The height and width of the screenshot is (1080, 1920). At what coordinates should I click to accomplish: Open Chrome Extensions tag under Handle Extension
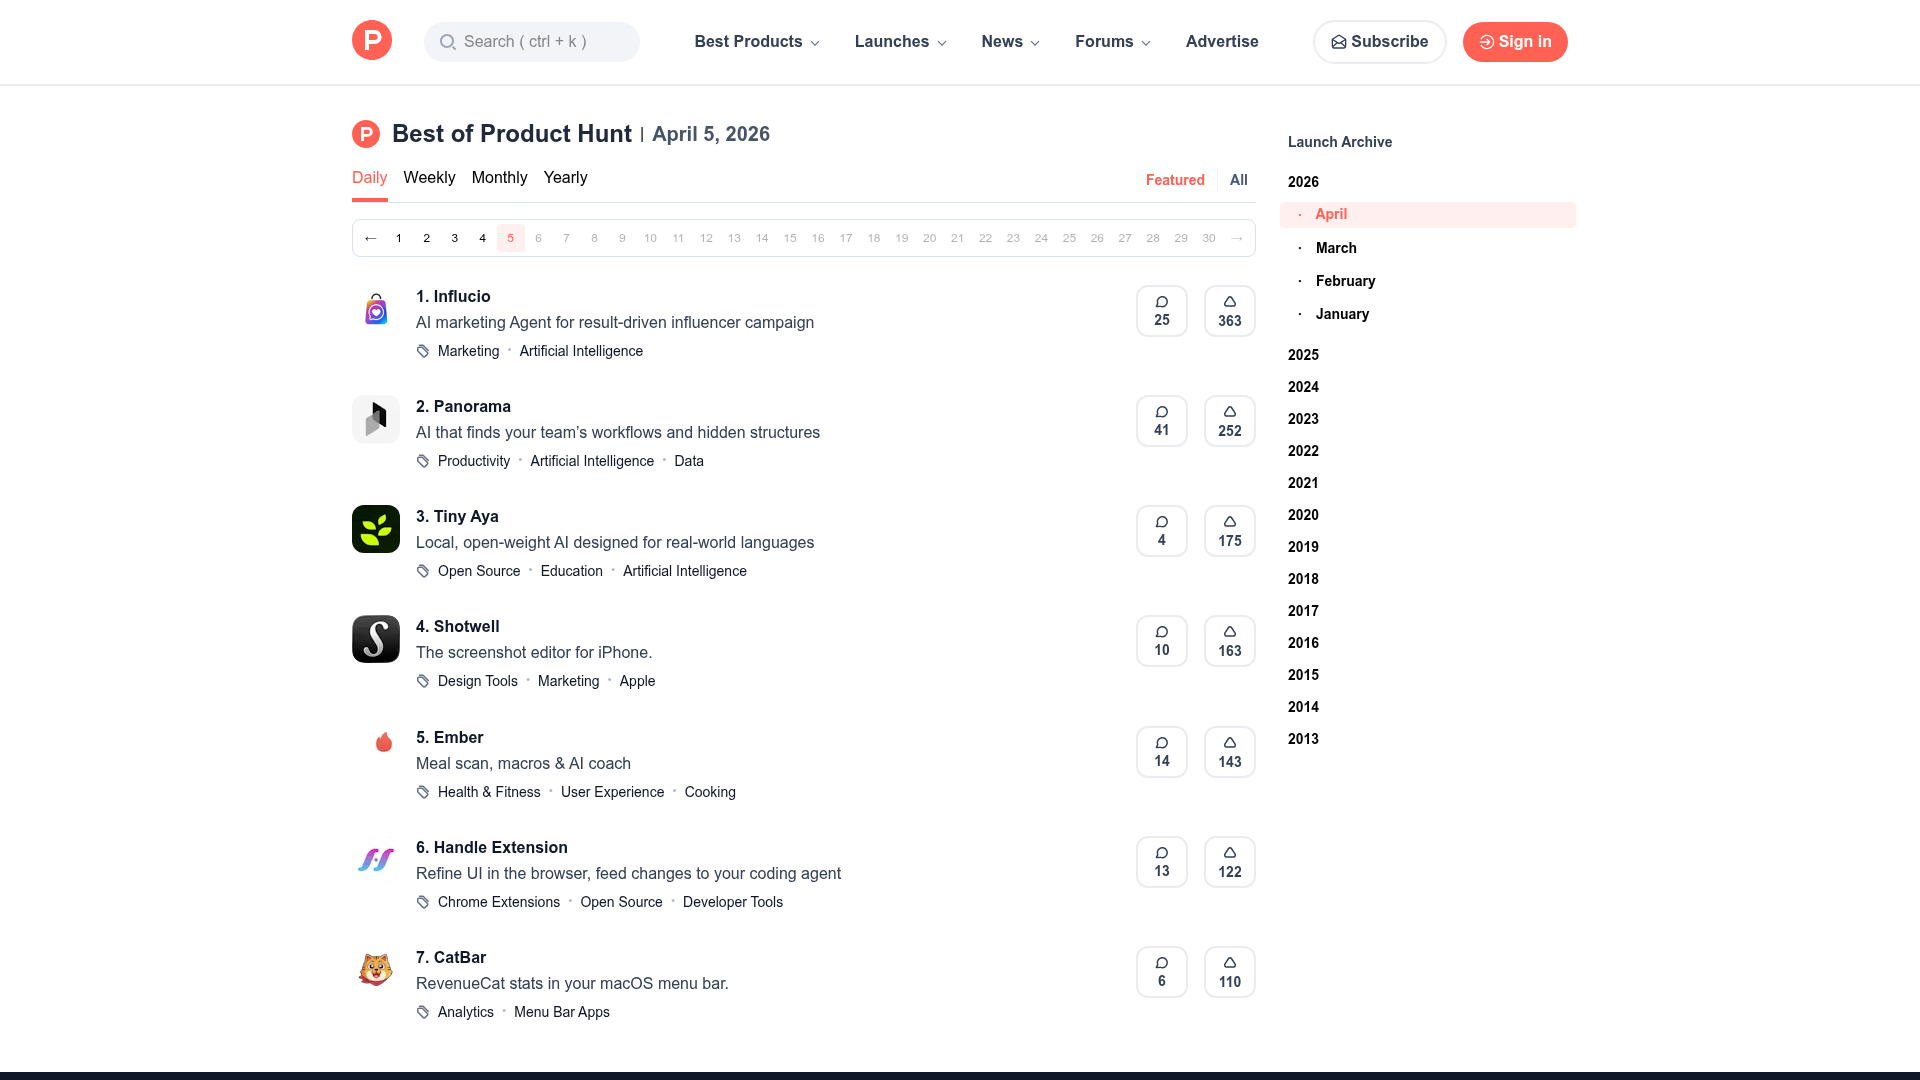click(x=499, y=902)
